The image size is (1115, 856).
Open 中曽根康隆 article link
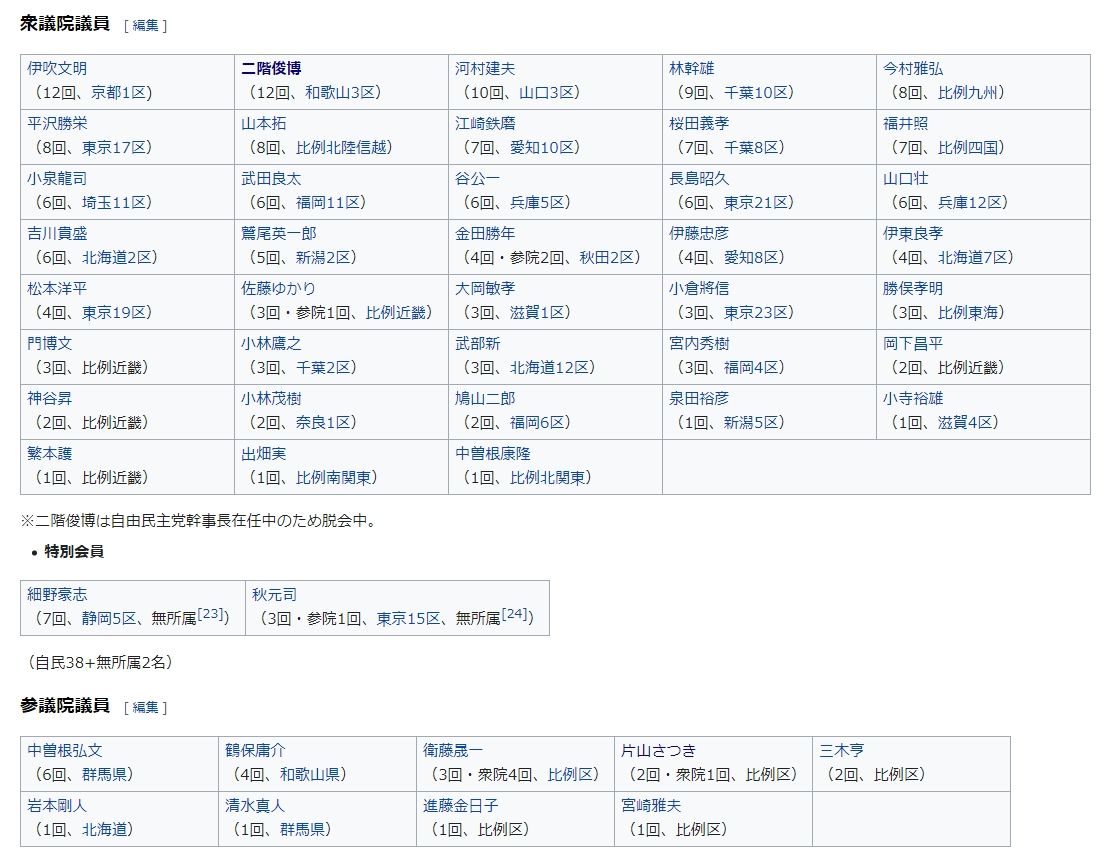(x=493, y=454)
